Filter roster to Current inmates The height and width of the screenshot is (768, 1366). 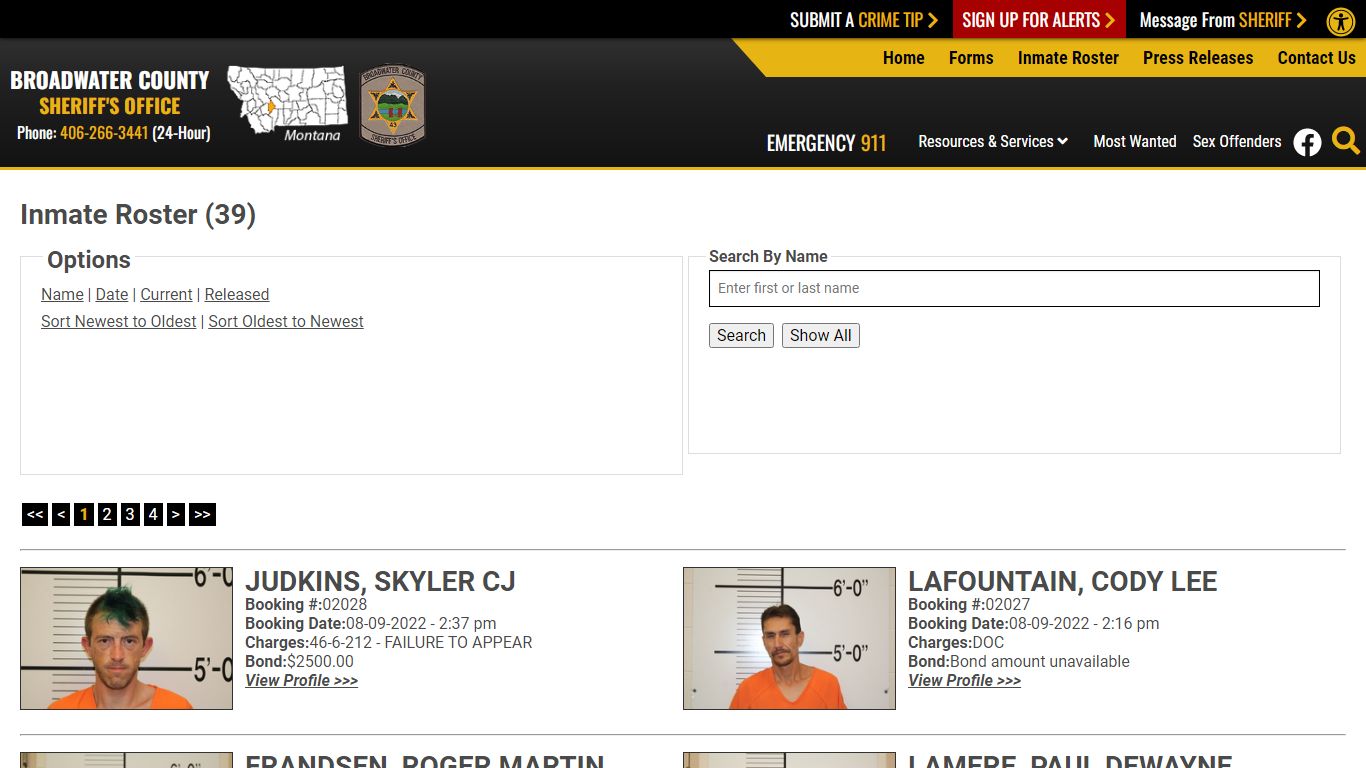click(166, 294)
